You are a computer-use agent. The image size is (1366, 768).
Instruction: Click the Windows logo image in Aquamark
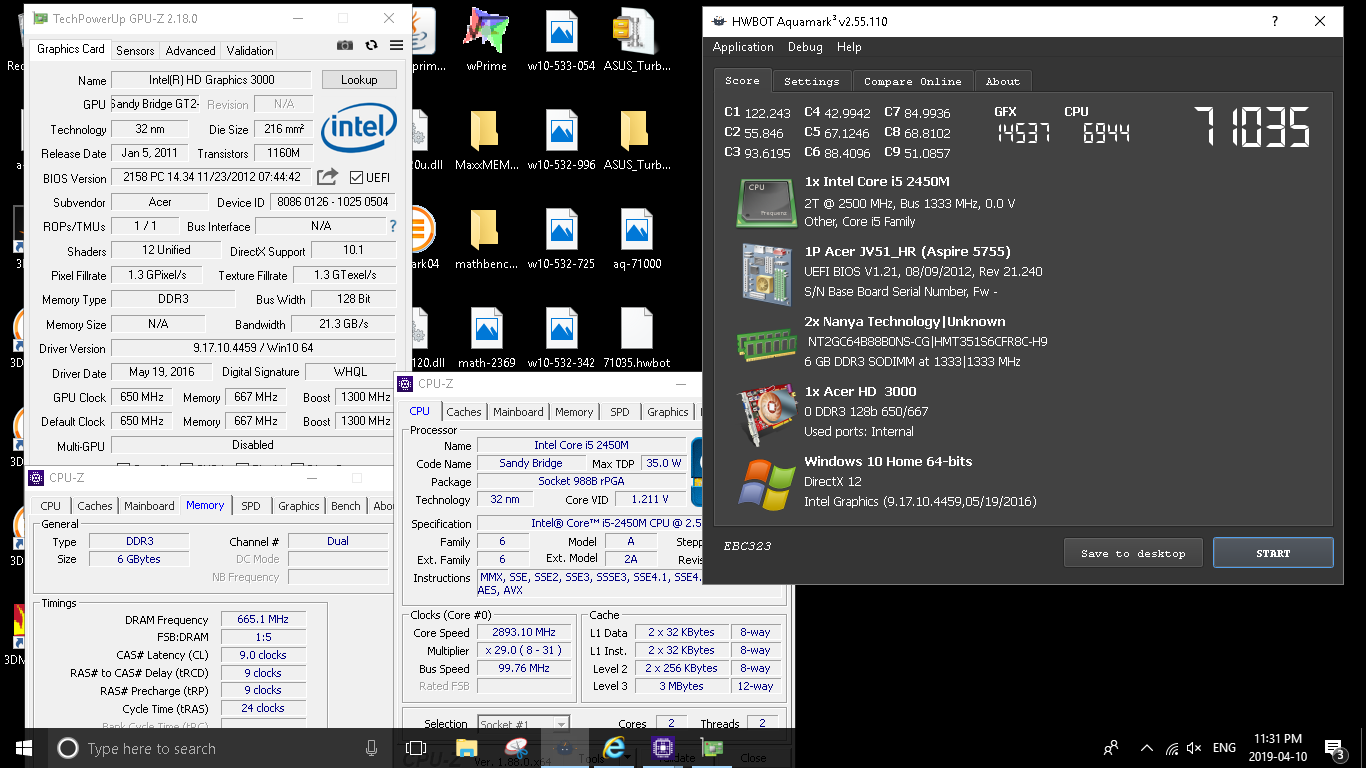click(767, 484)
